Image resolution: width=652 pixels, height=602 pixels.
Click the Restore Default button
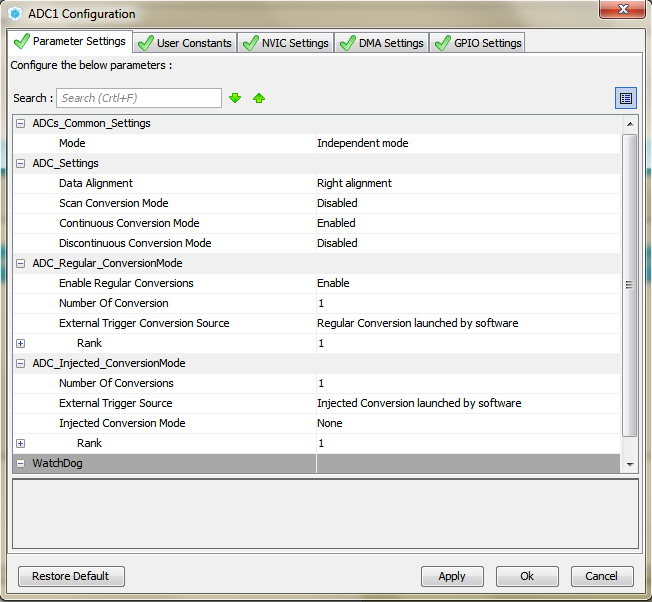coord(71,576)
